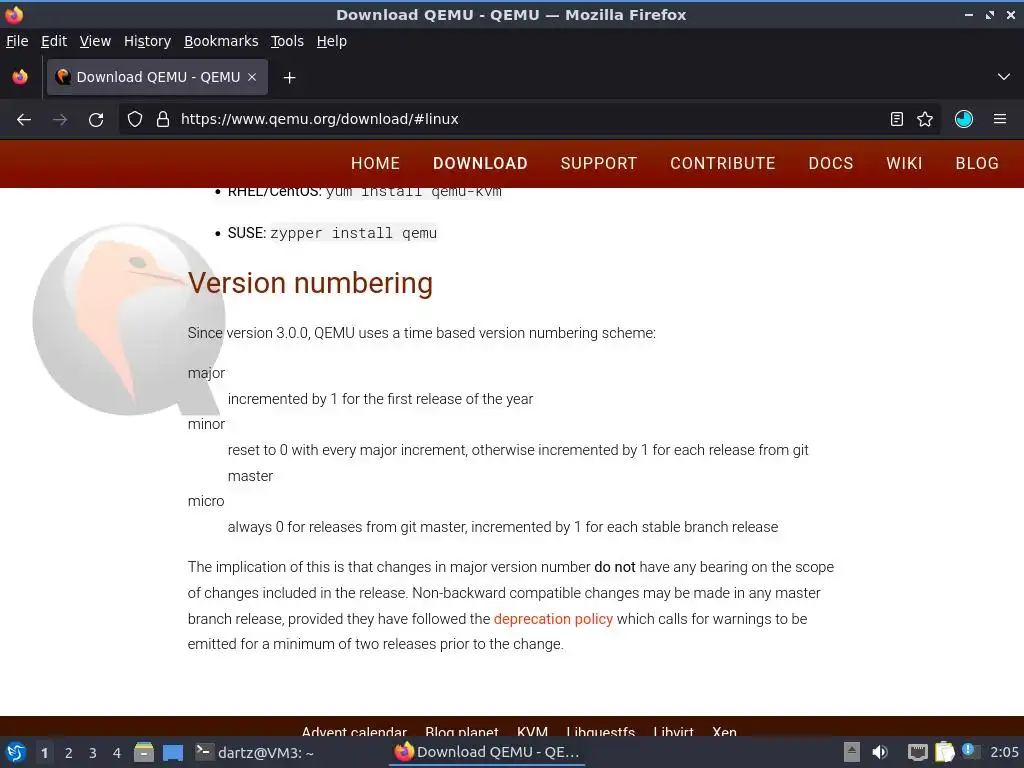Image resolution: width=1024 pixels, height=768 pixels.
Task: Click the forward navigation arrow
Action: 60,120
